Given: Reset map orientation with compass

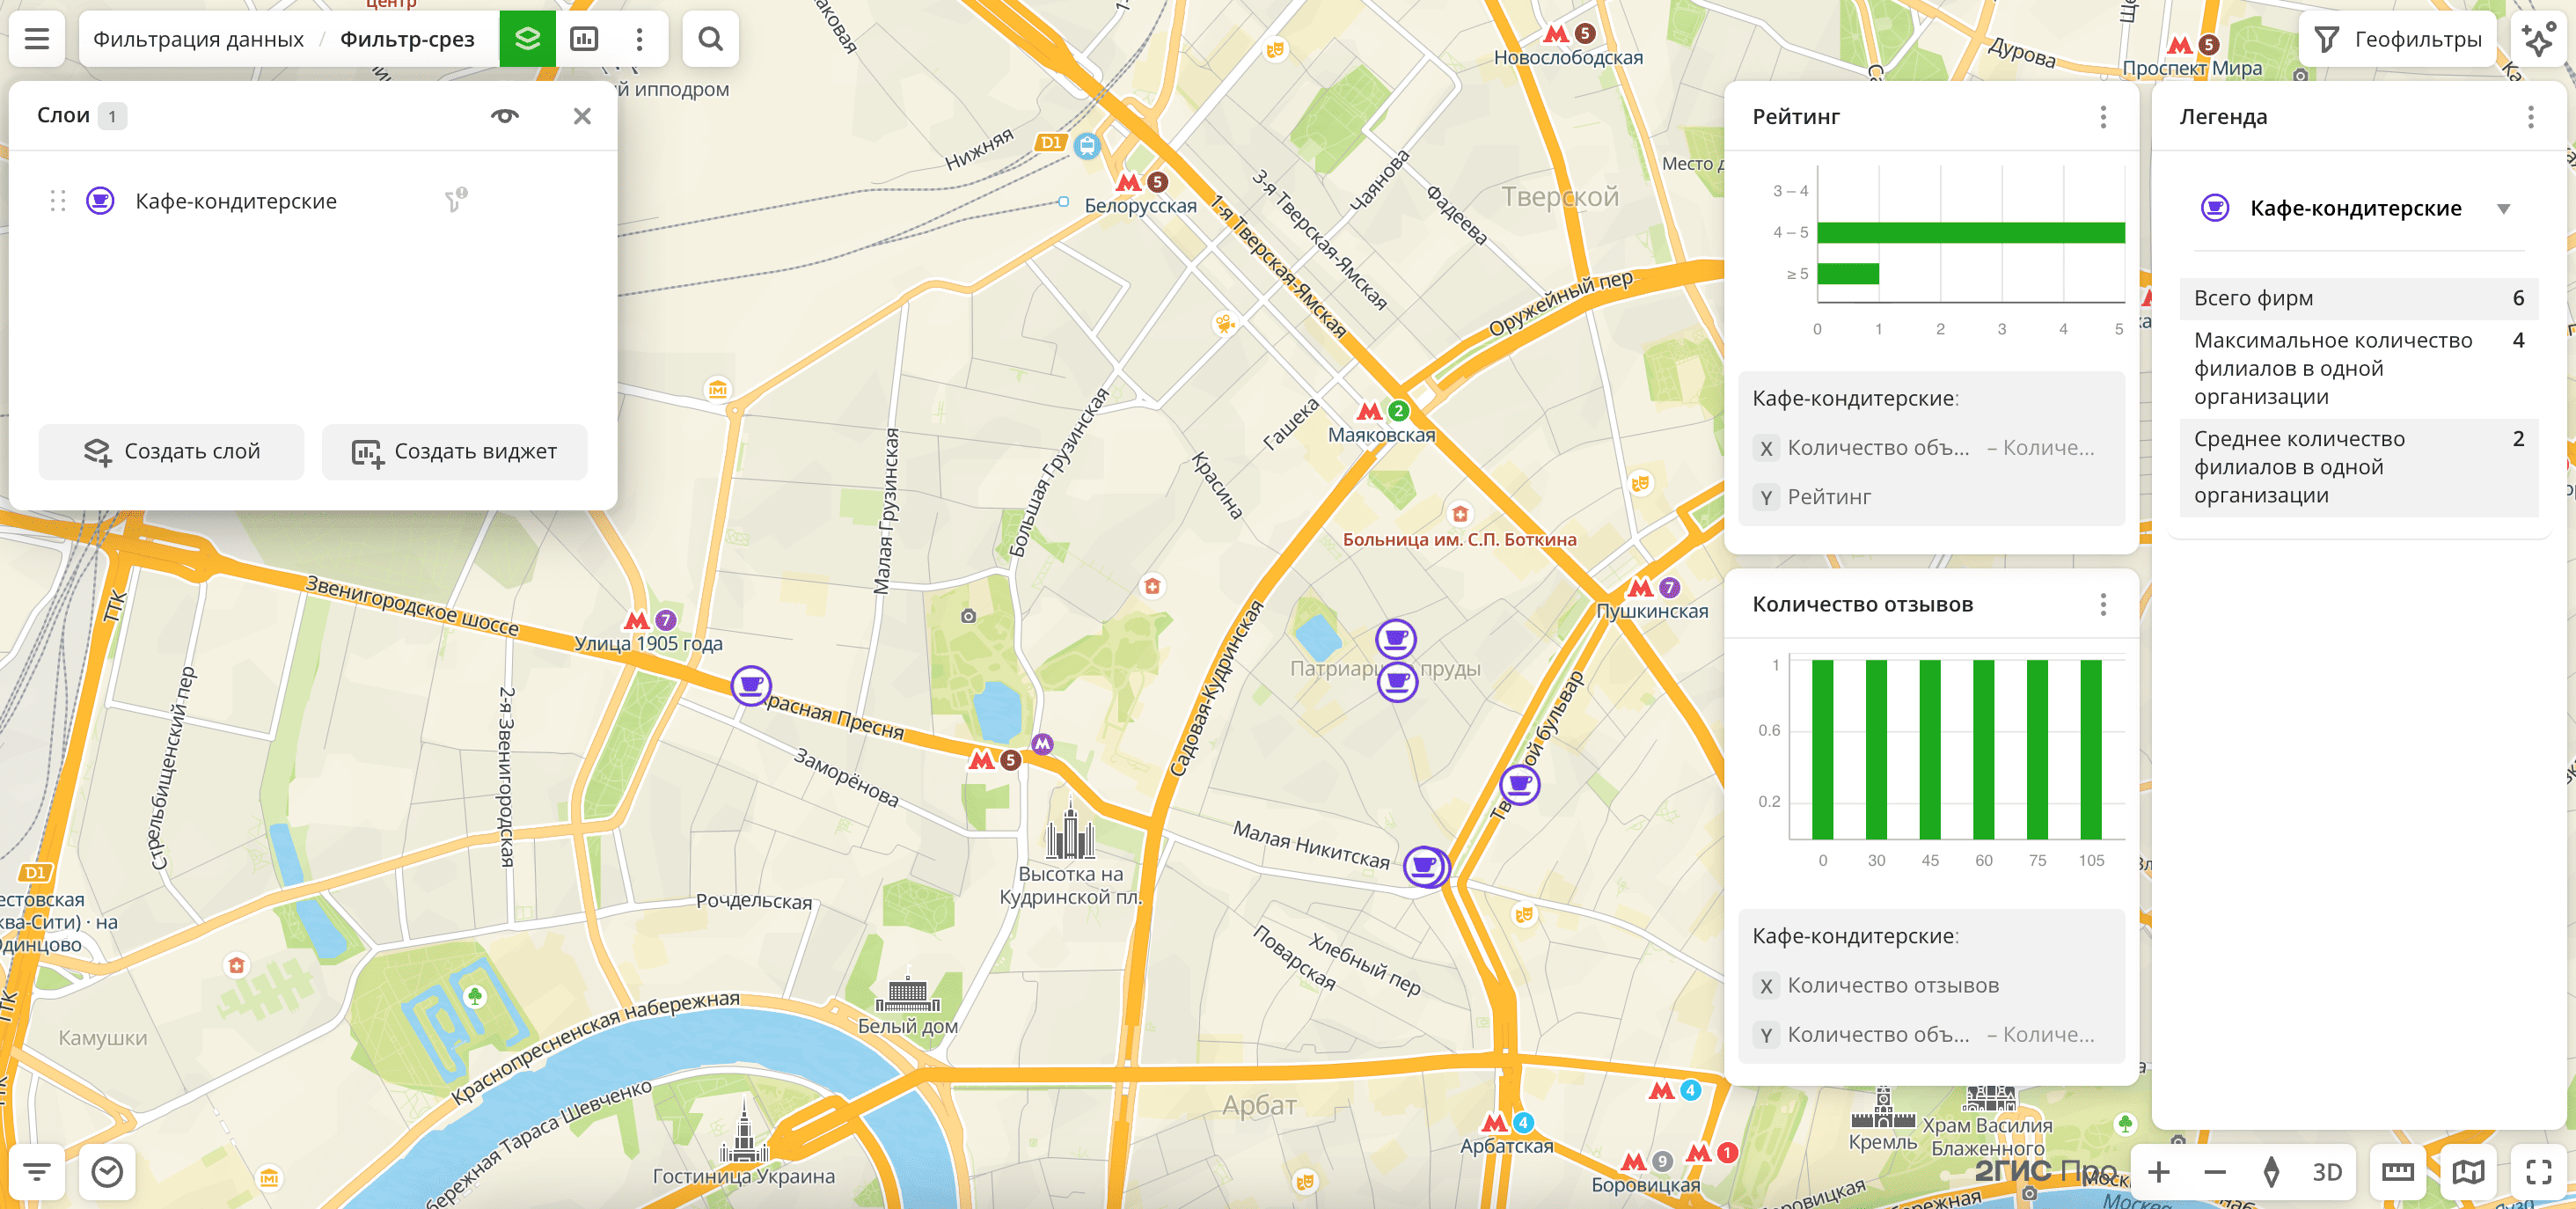Looking at the screenshot, I should [x=2271, y=1171].
